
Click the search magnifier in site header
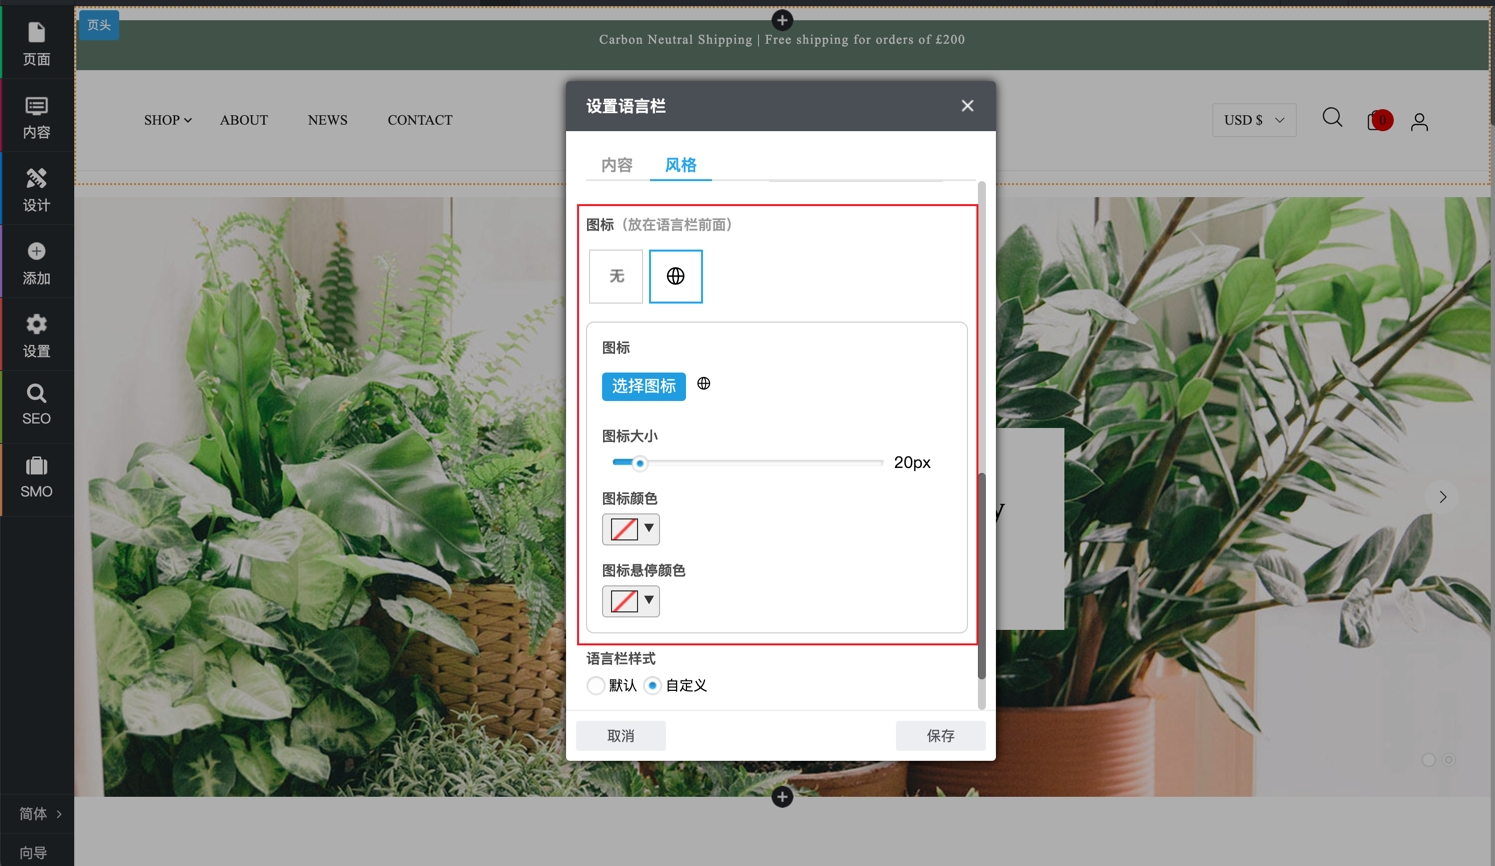coord(1332,119)
